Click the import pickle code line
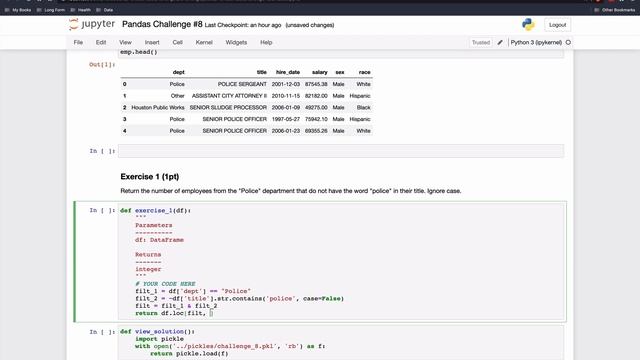 pyautogui.click(x=159, y=339)
